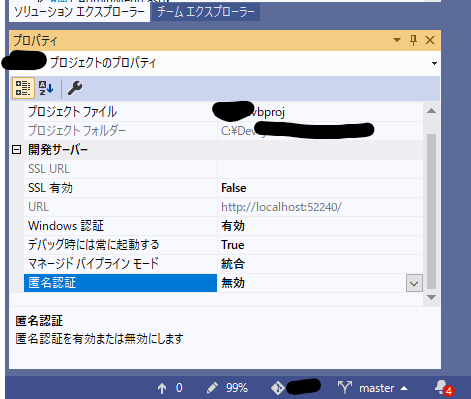Image resolution: width=471 pixels, height=399 pixels.
Task: Close the プロパティ panel
Action: [430, 40]
